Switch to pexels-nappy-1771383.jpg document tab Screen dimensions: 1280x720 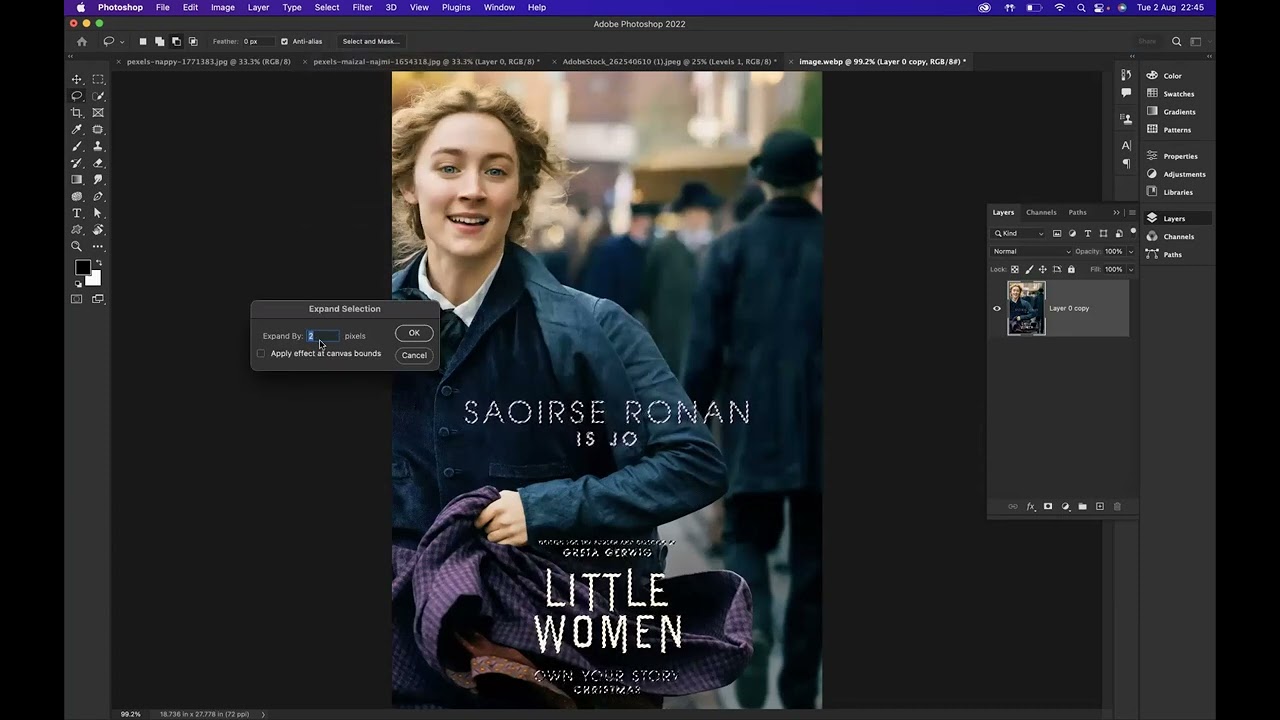208,62
